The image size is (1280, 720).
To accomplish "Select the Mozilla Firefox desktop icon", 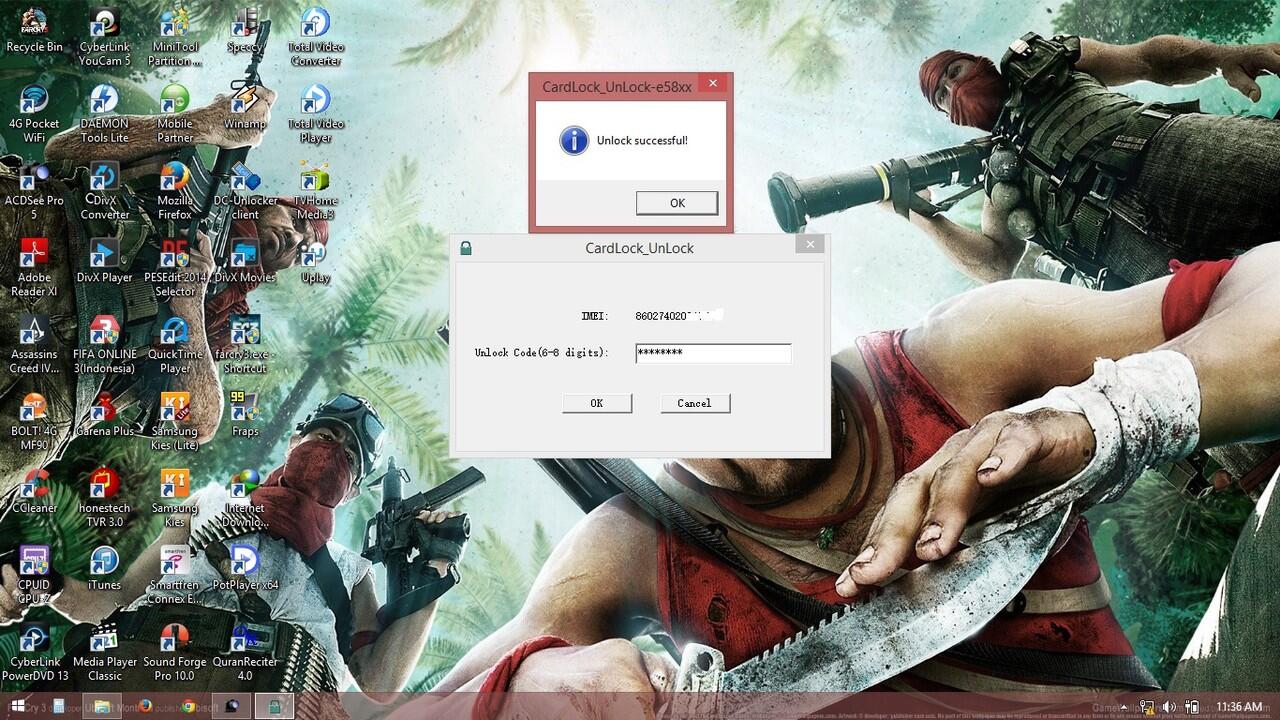I will click(x=175, y=192).
